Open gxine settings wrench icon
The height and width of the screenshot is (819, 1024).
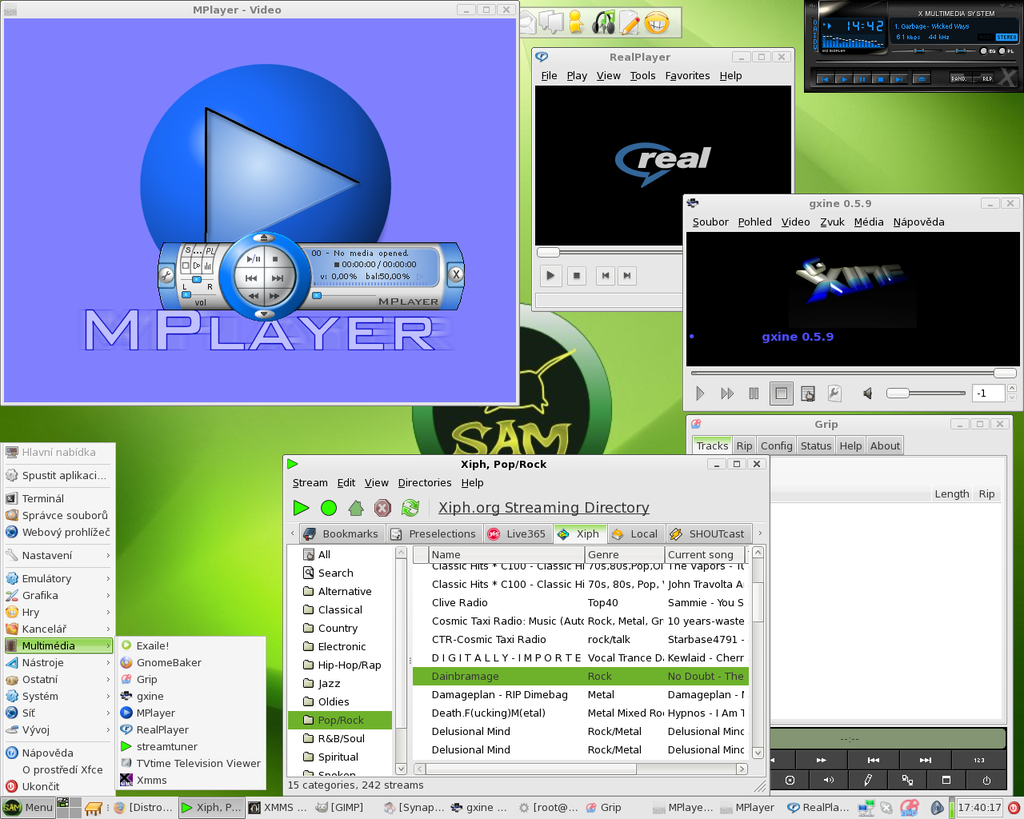coord(834,394)
